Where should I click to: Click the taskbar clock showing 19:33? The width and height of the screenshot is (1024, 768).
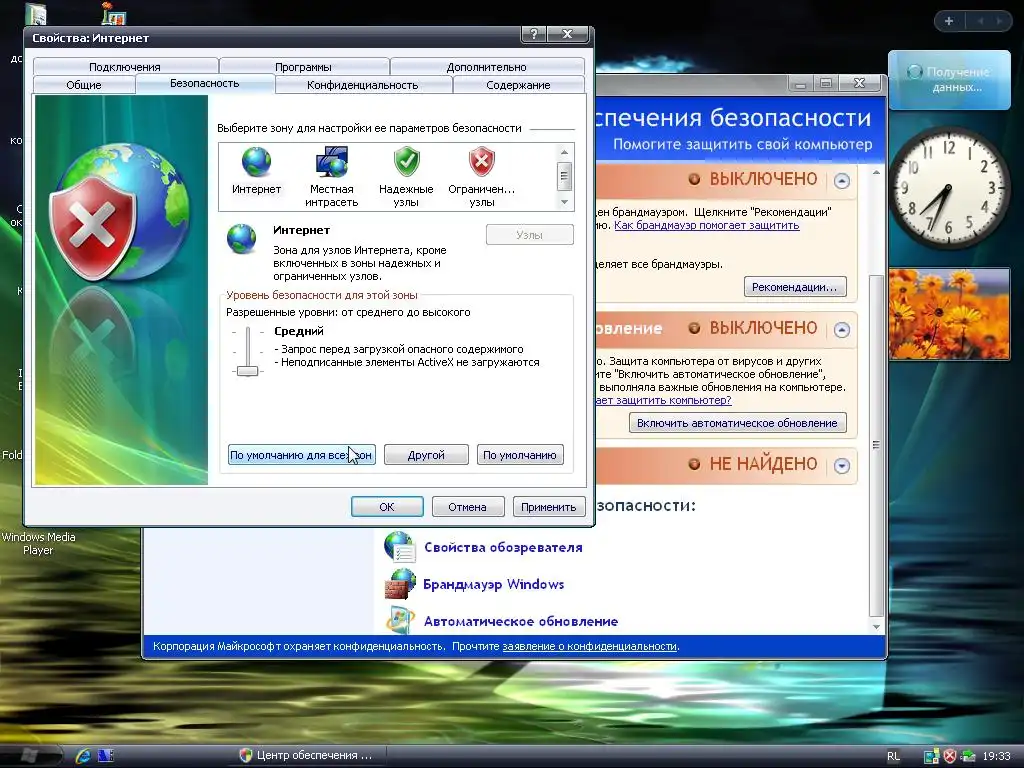click(x=997, y=756)
